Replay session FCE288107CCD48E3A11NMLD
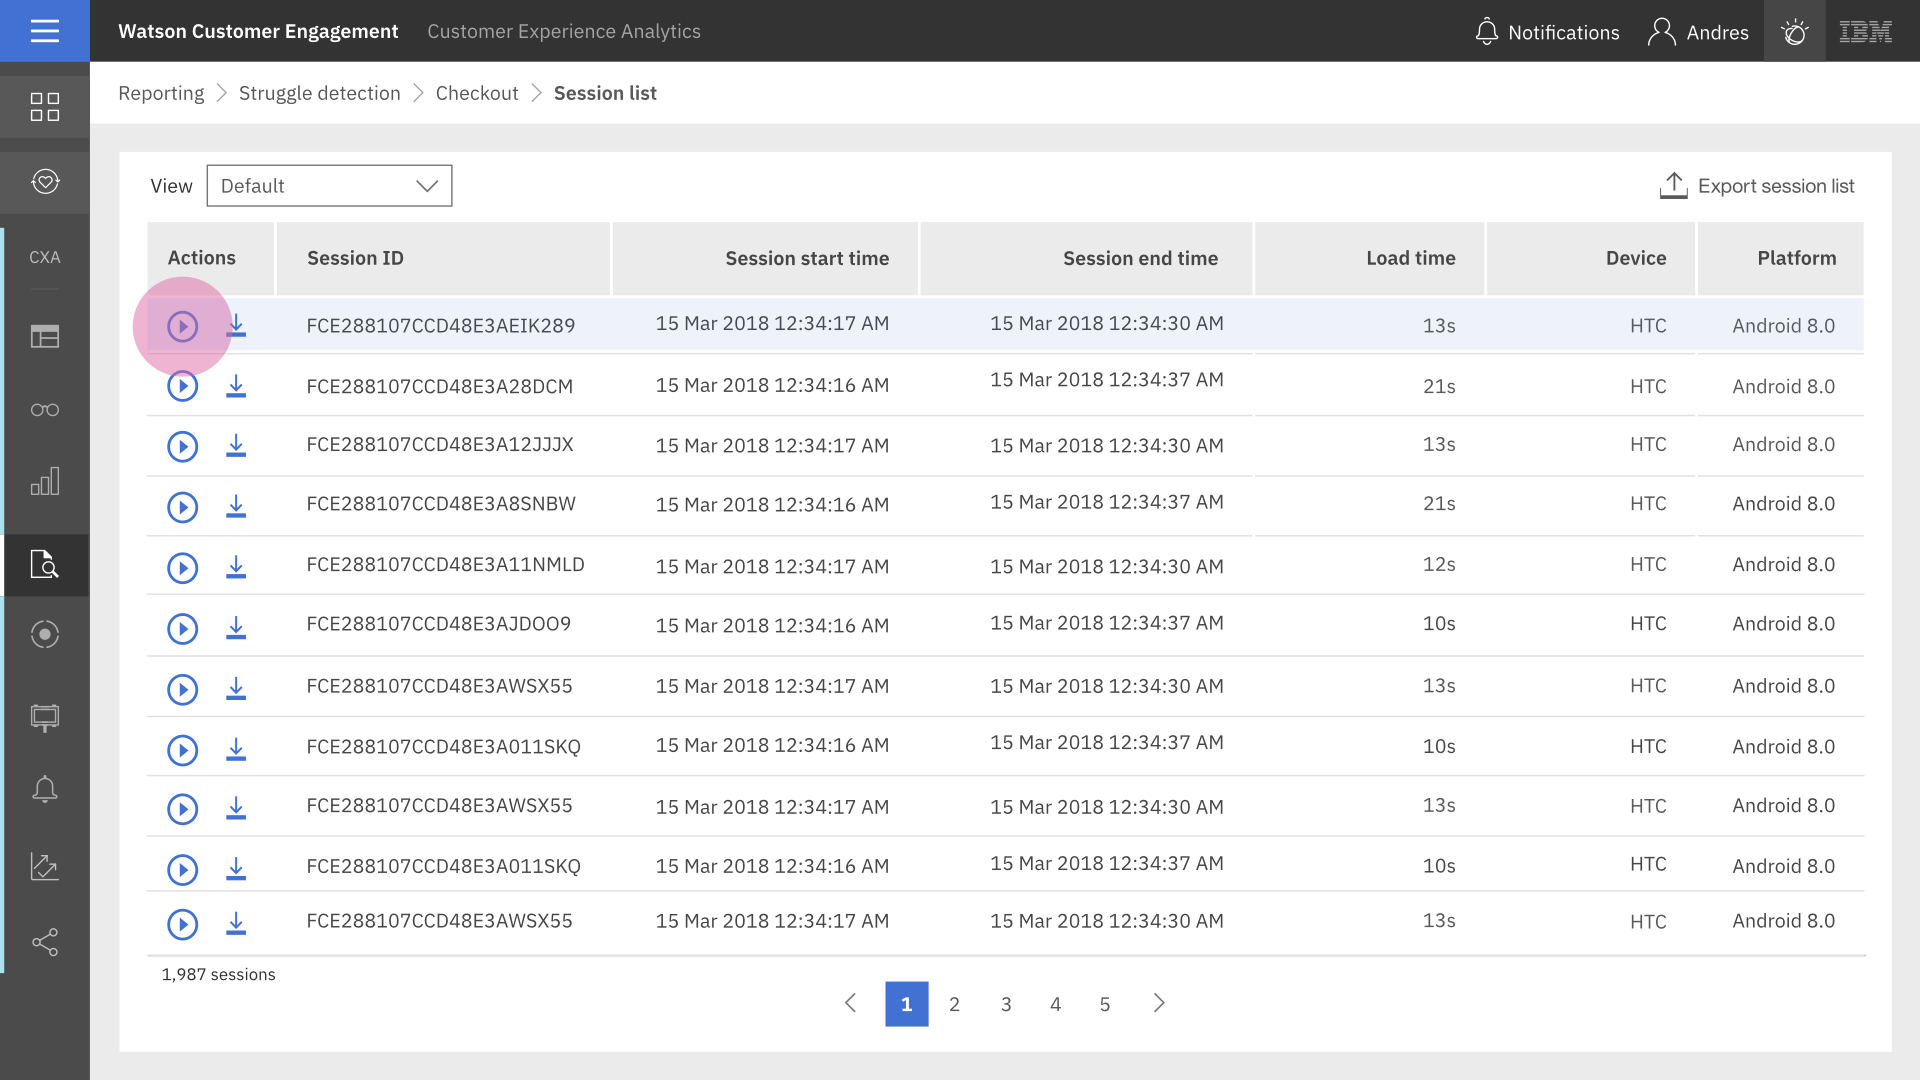Screen dimensions: 1920x1080 182,568
